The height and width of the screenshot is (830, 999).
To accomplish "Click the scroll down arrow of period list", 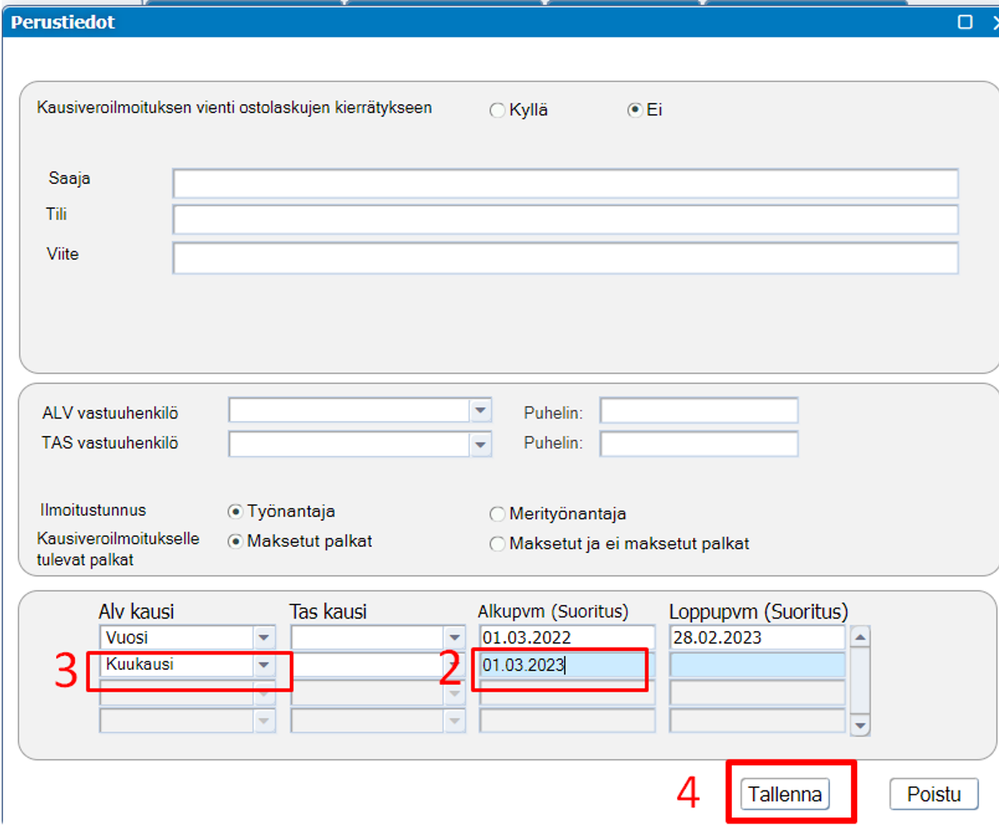I will tap(860, 725).
